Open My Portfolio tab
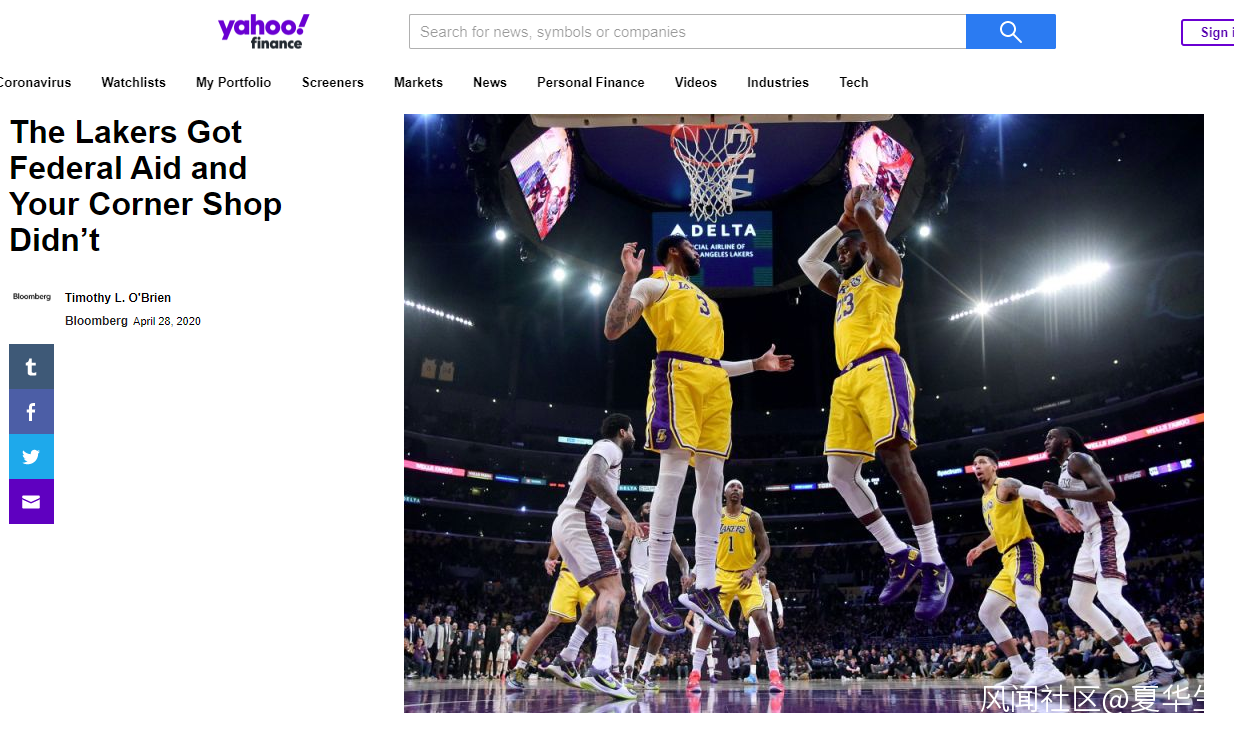The image size is (1234, 730). (x=233, y=82)
